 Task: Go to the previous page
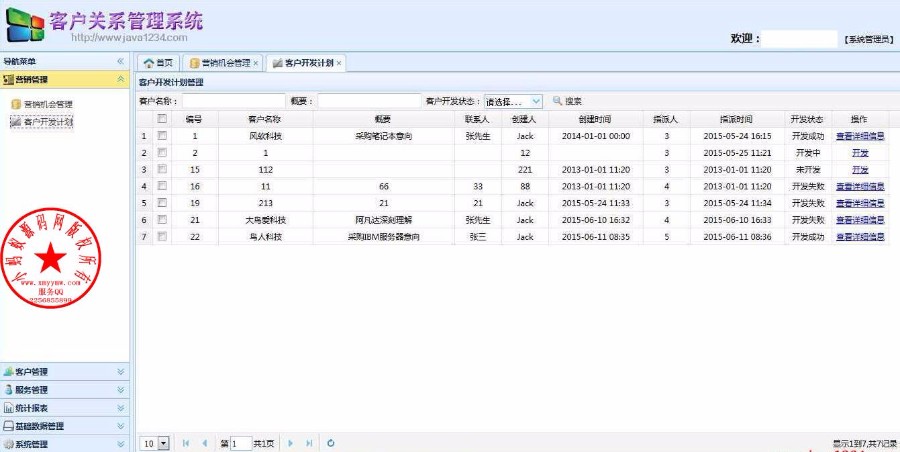(204, 443)
